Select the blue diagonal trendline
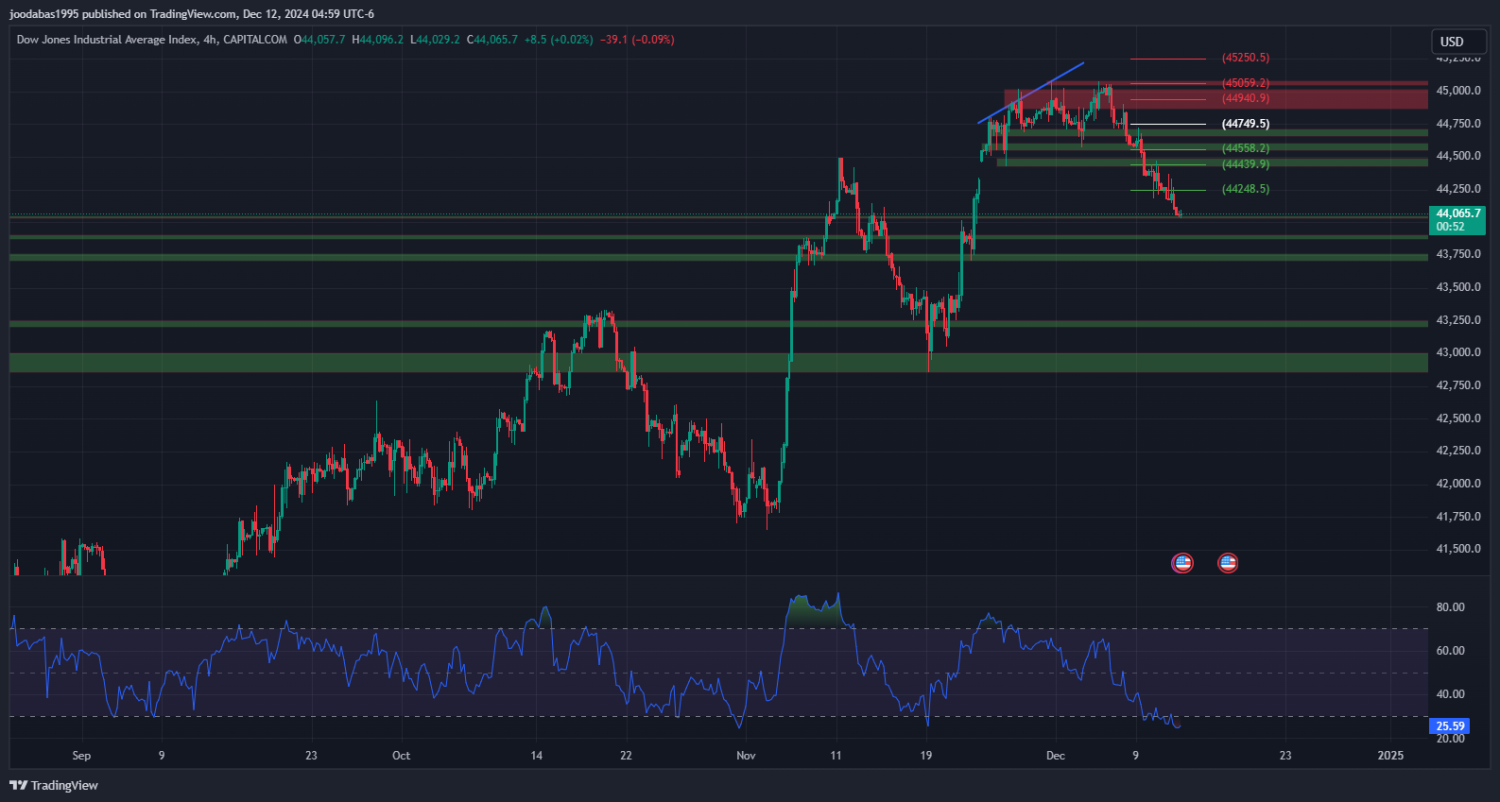The height and width of the screenshot is (802, 1500). point(1030,93)
